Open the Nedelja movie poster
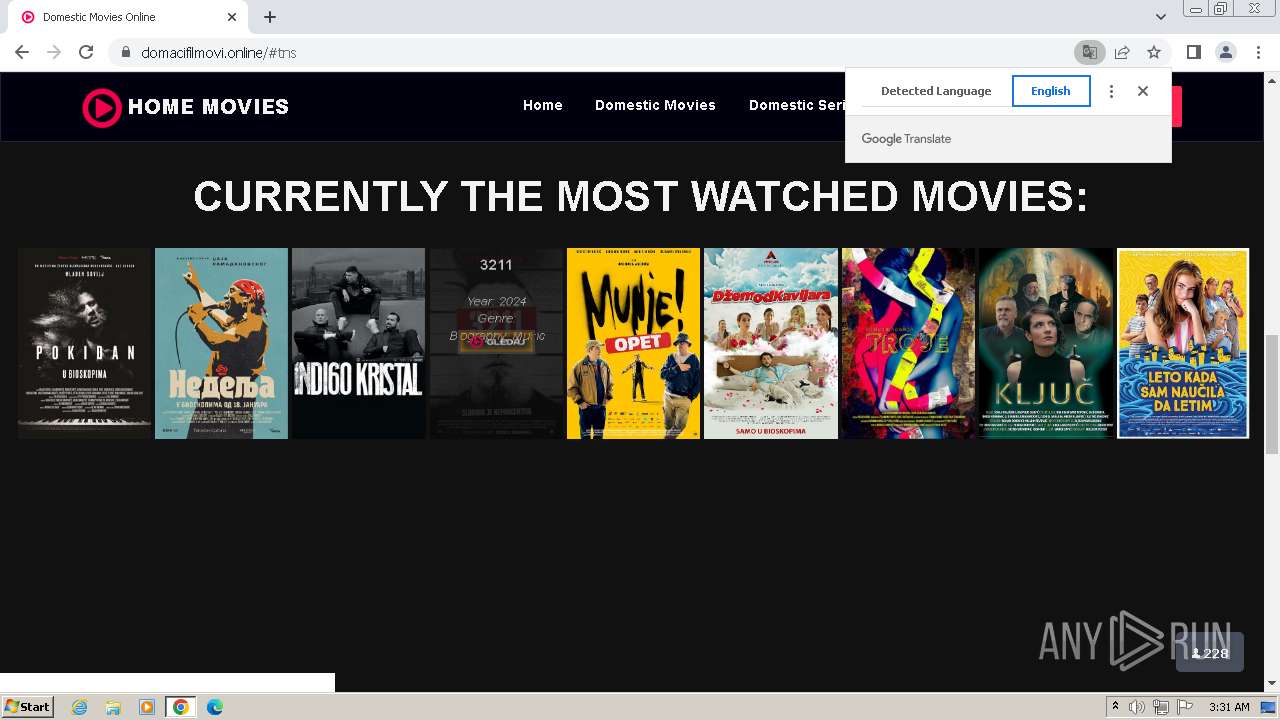 tap(221, 343)
